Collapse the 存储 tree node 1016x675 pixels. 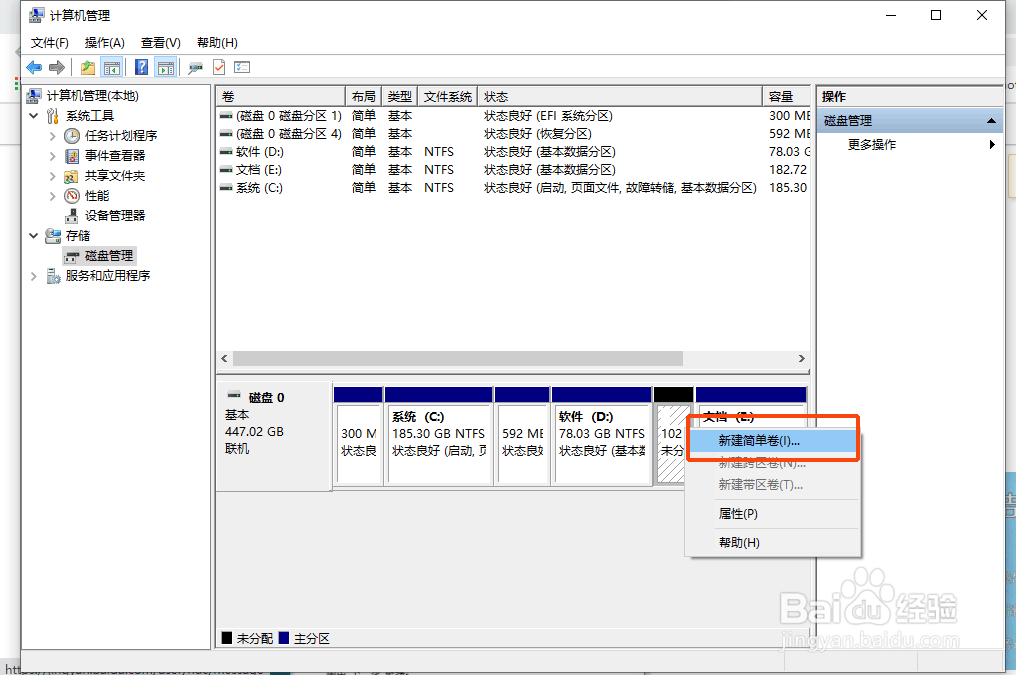34,236
